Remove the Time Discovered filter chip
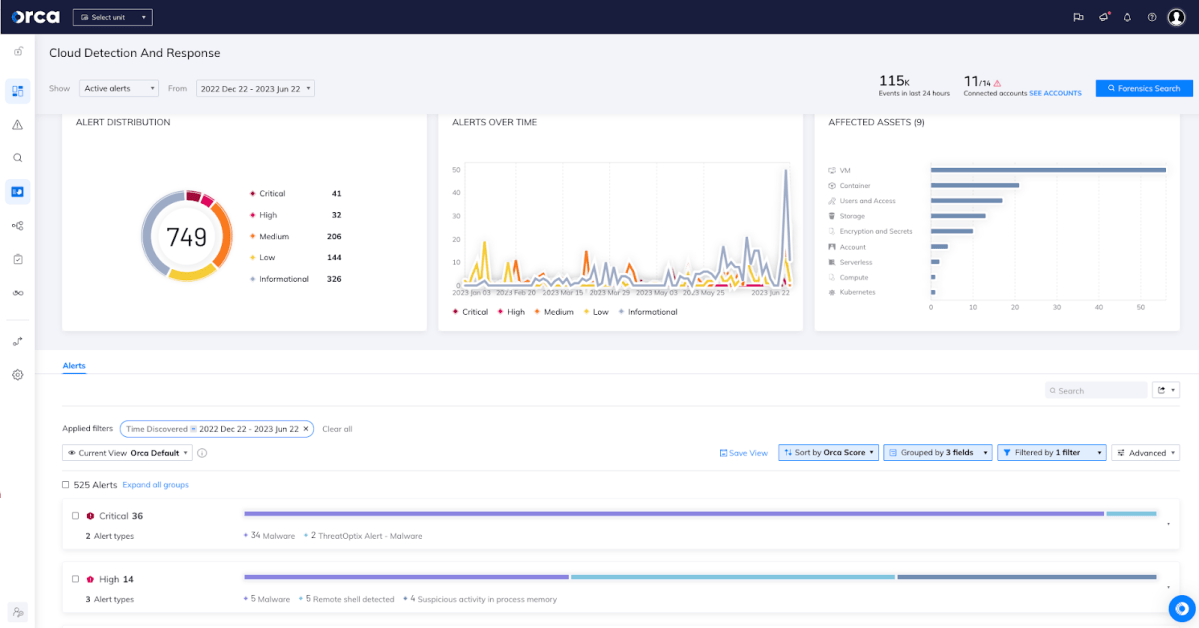 click(x=306, y=429)
